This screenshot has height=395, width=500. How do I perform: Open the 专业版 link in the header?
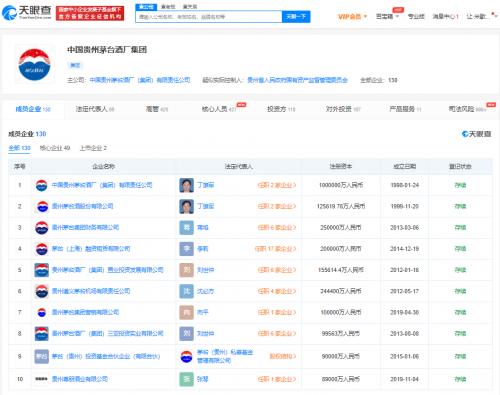pos(416,16)
